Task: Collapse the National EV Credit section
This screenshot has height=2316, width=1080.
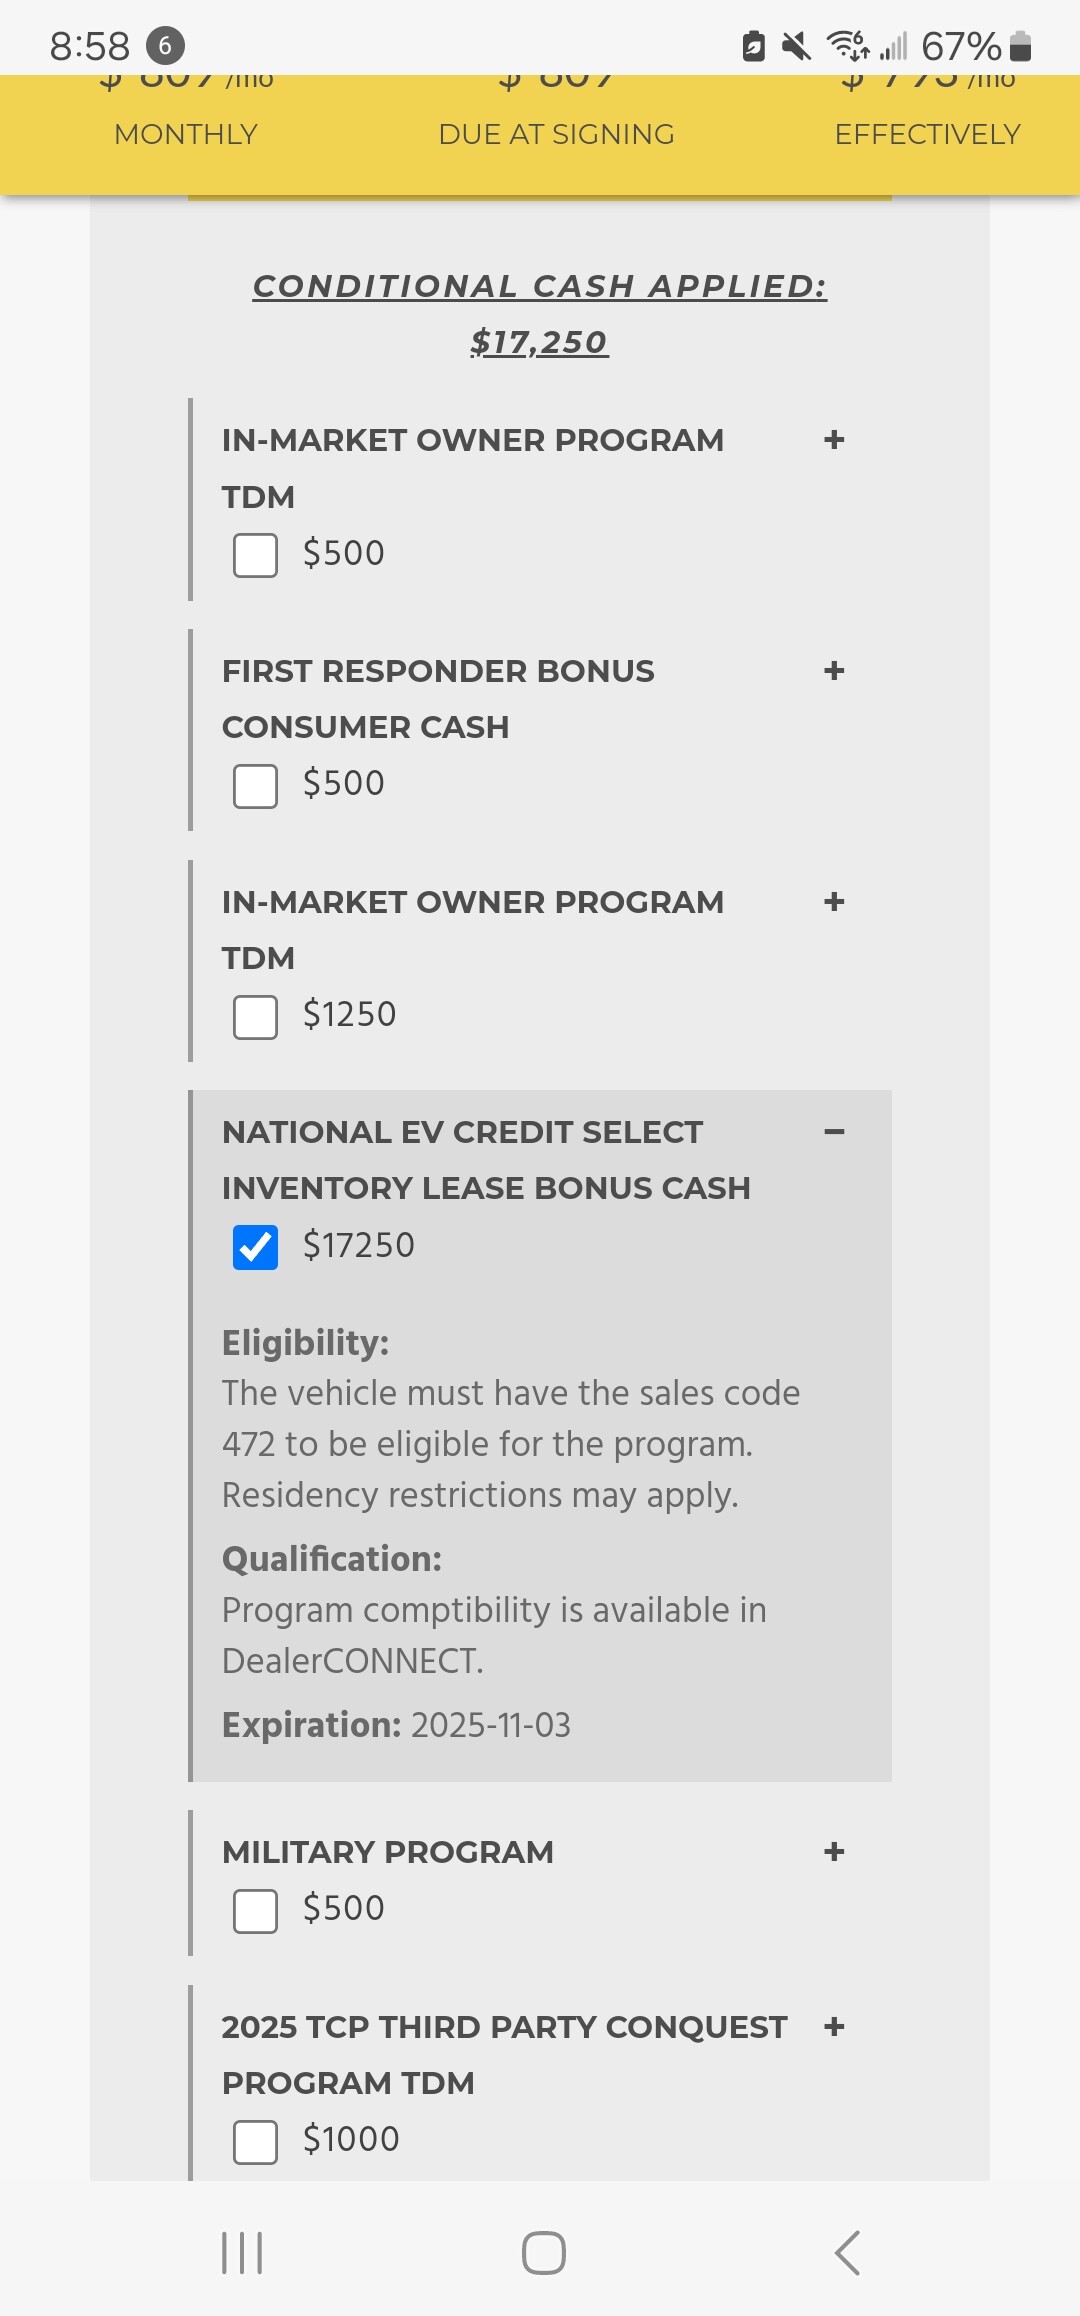Action: point(834,1132)
